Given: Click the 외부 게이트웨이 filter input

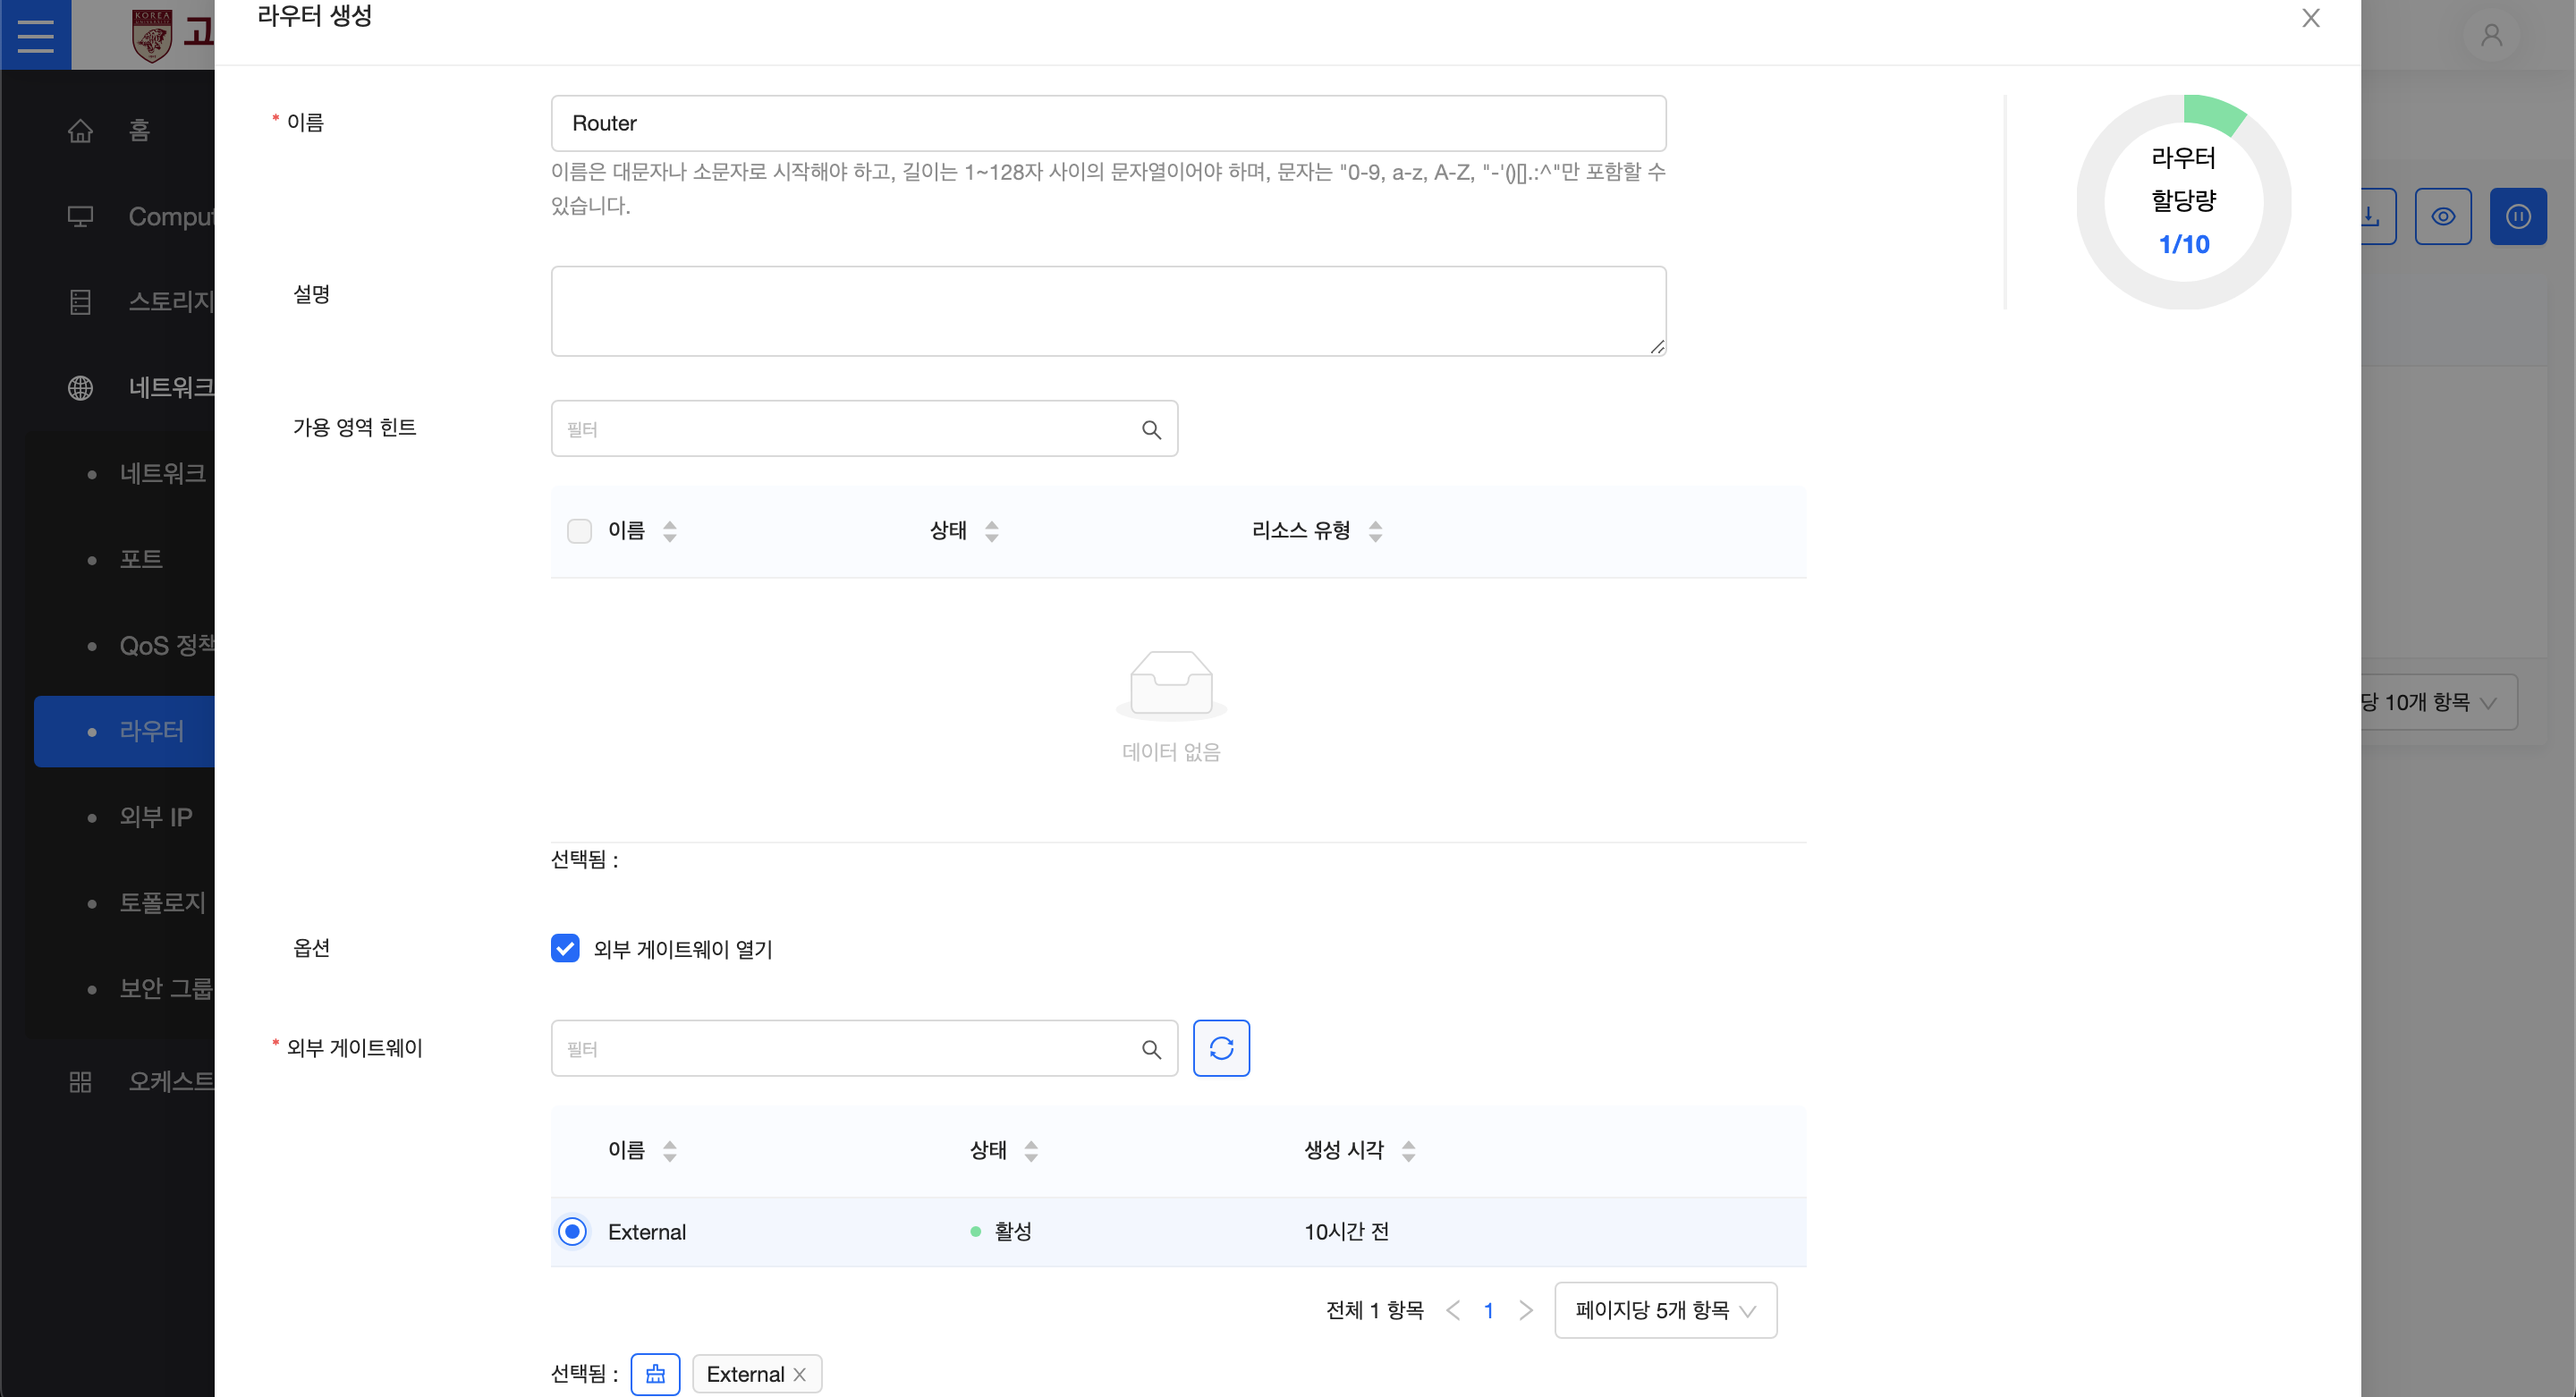Looking at the screenshot, I should click(x=864, y=1048).
